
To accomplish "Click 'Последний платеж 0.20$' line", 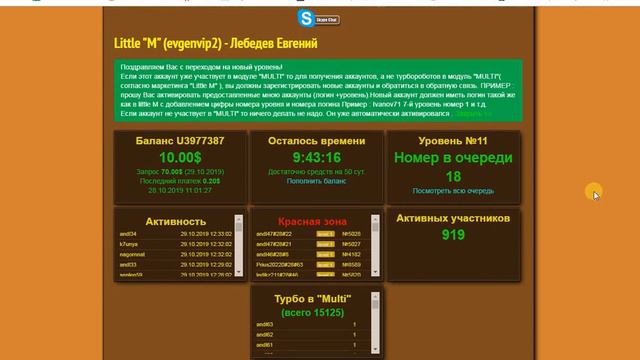I will point(180,181).
